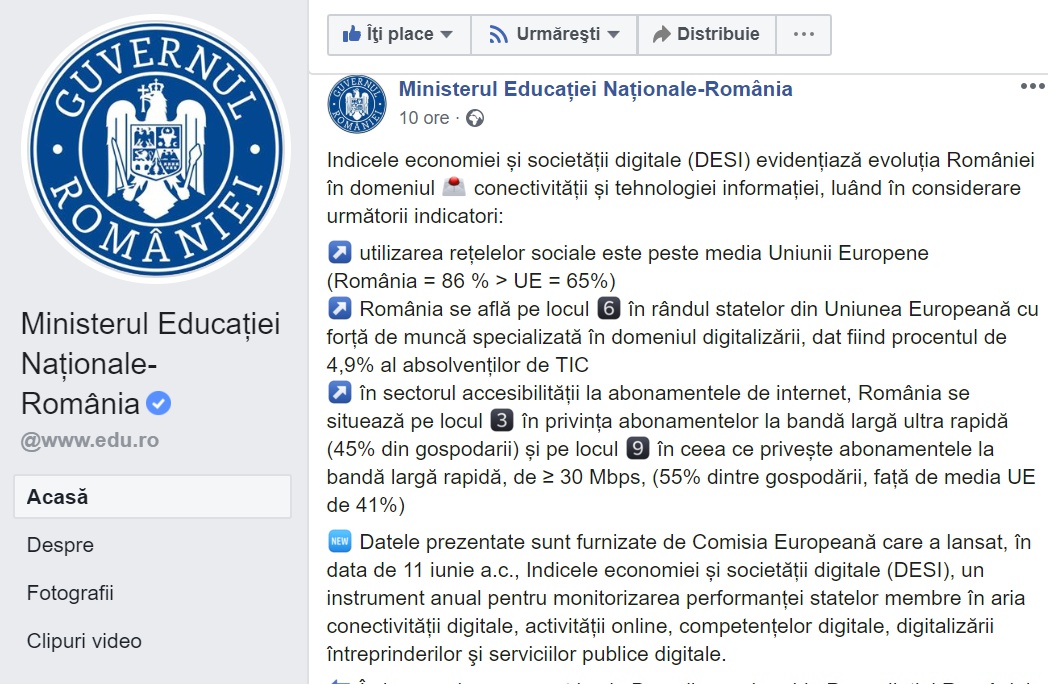Expand the Urmărești dropdown arrow
This screenshot has height=684, width=1048.
614,34
